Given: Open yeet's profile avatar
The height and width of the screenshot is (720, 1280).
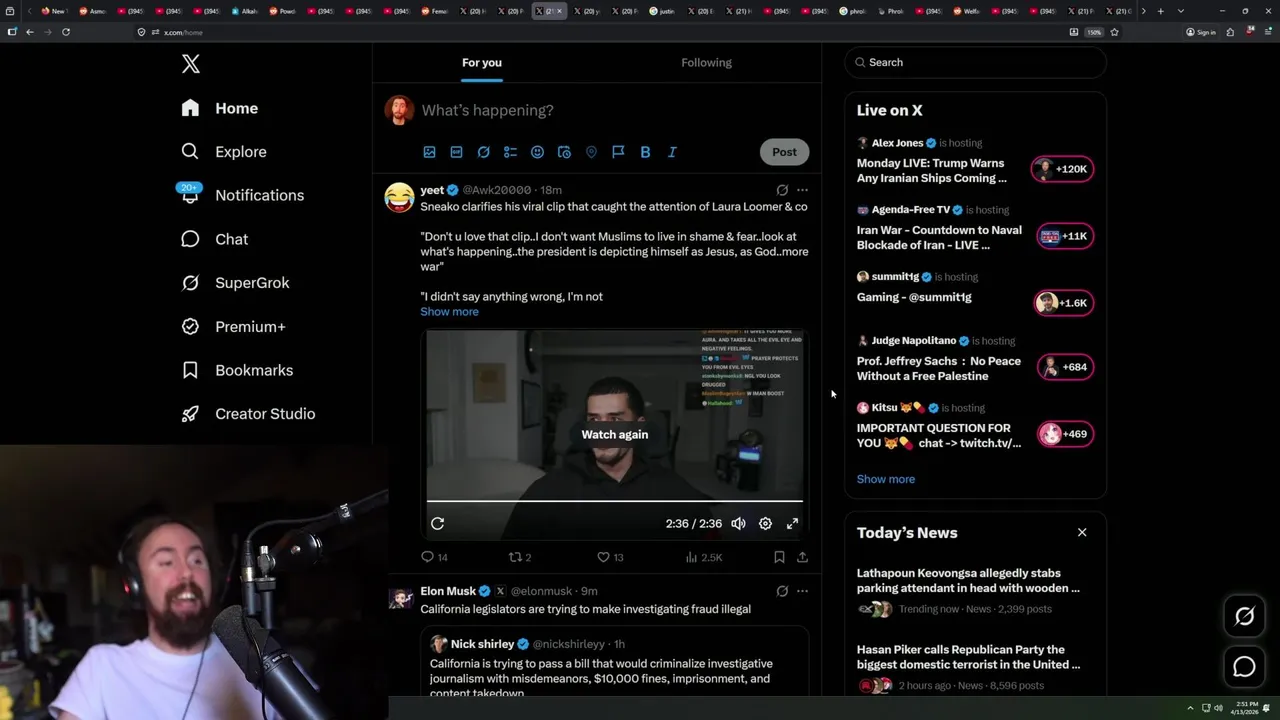Looking at the screenshot, I should pos(399,197).
